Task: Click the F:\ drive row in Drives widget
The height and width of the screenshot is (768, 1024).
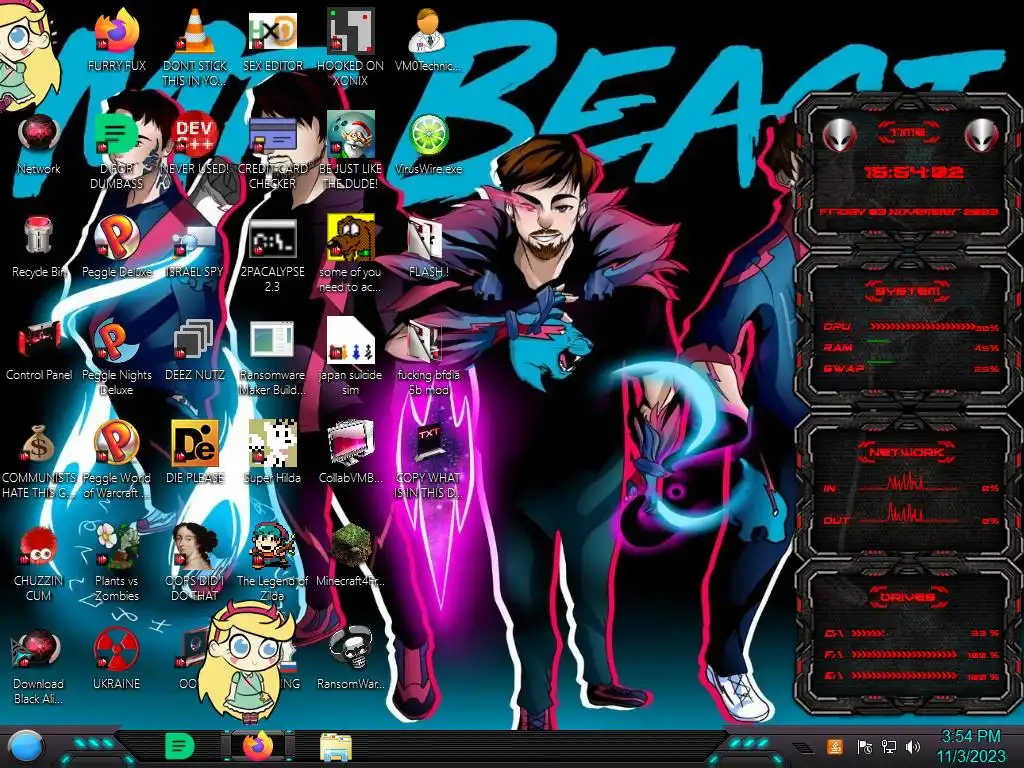Action: 912,654
